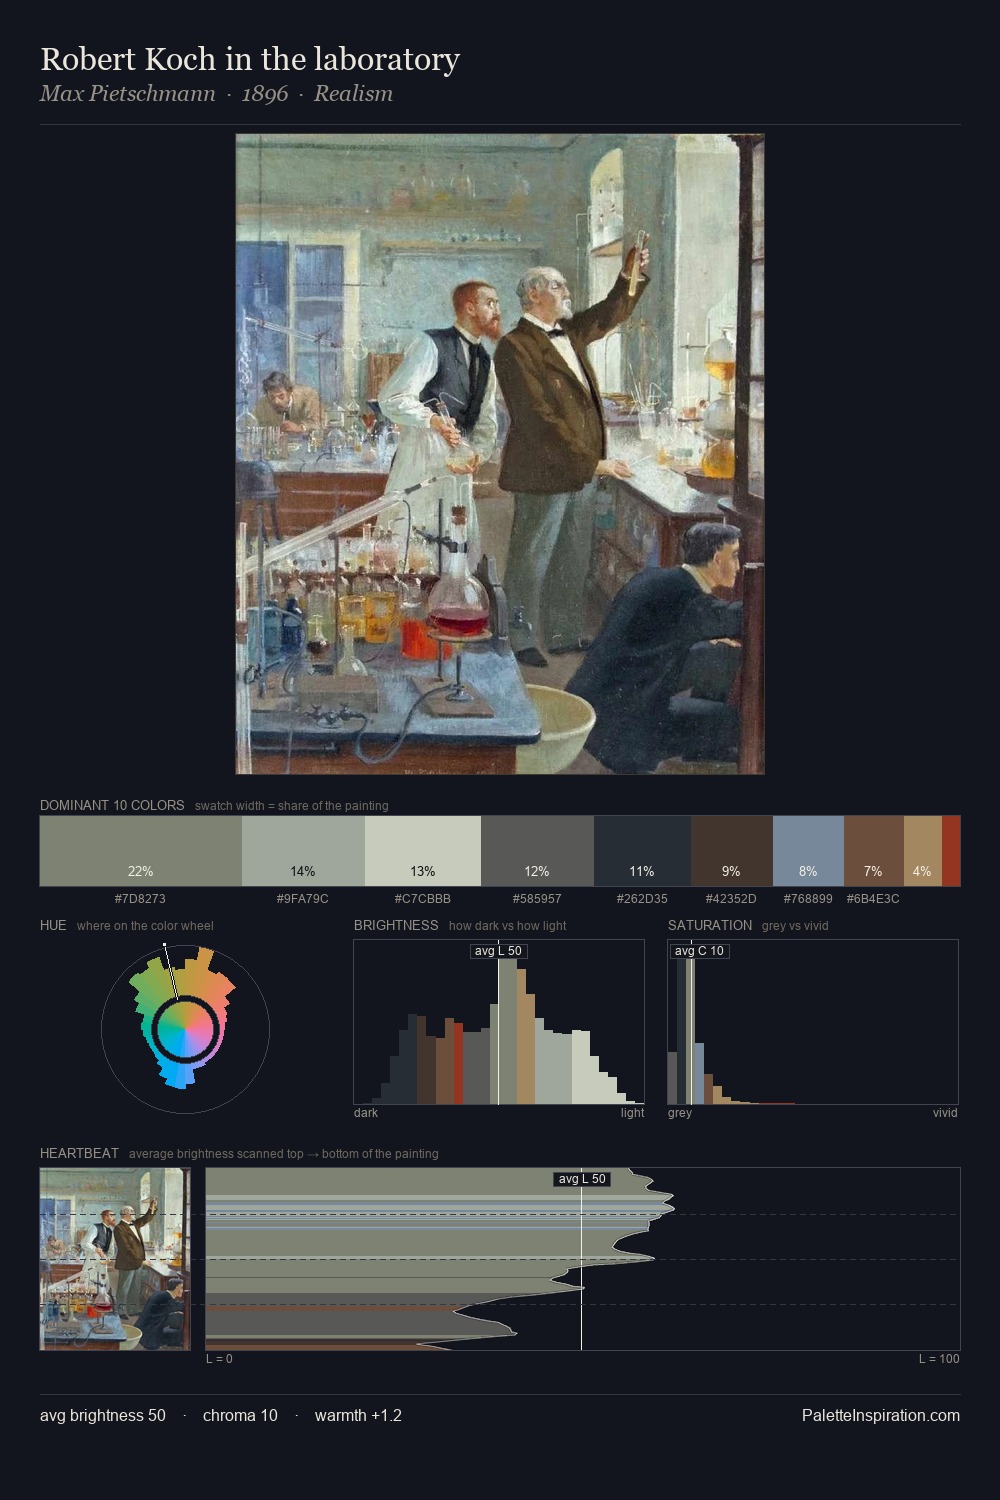
Task: Select the tan 4% swatch
Action: tap(923, 851)
